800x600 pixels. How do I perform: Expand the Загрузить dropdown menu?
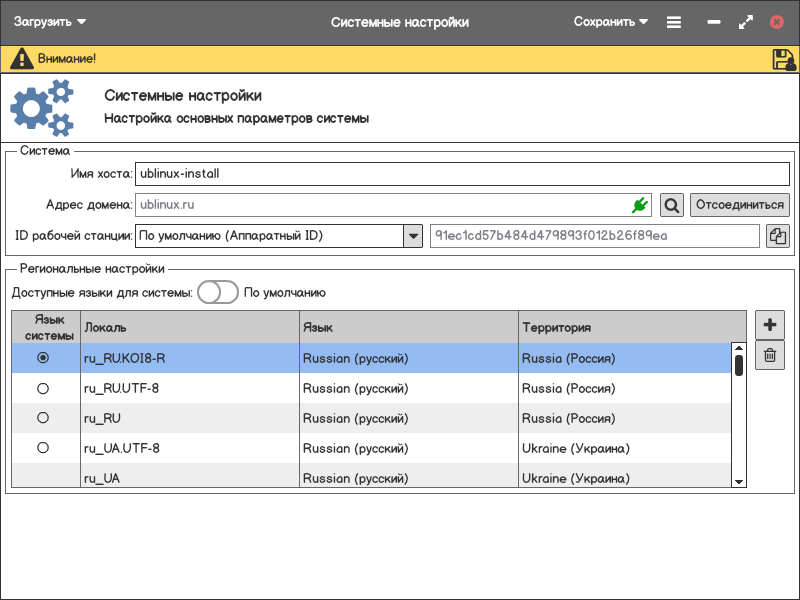[50, 22]
